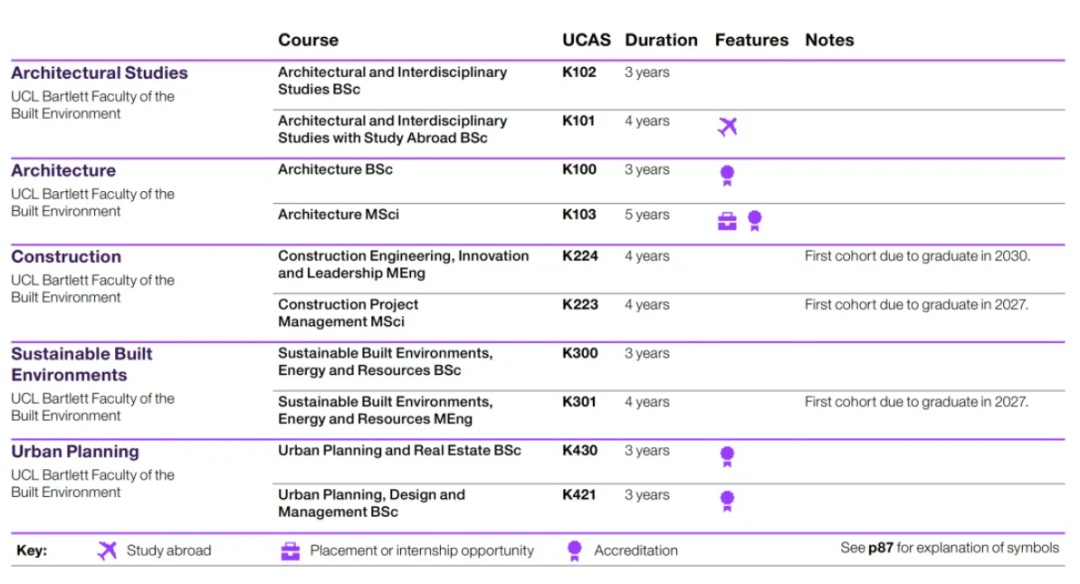1080x584 pixels.
Task: Click the K300 UCAS code
Action: pos(579,354)
